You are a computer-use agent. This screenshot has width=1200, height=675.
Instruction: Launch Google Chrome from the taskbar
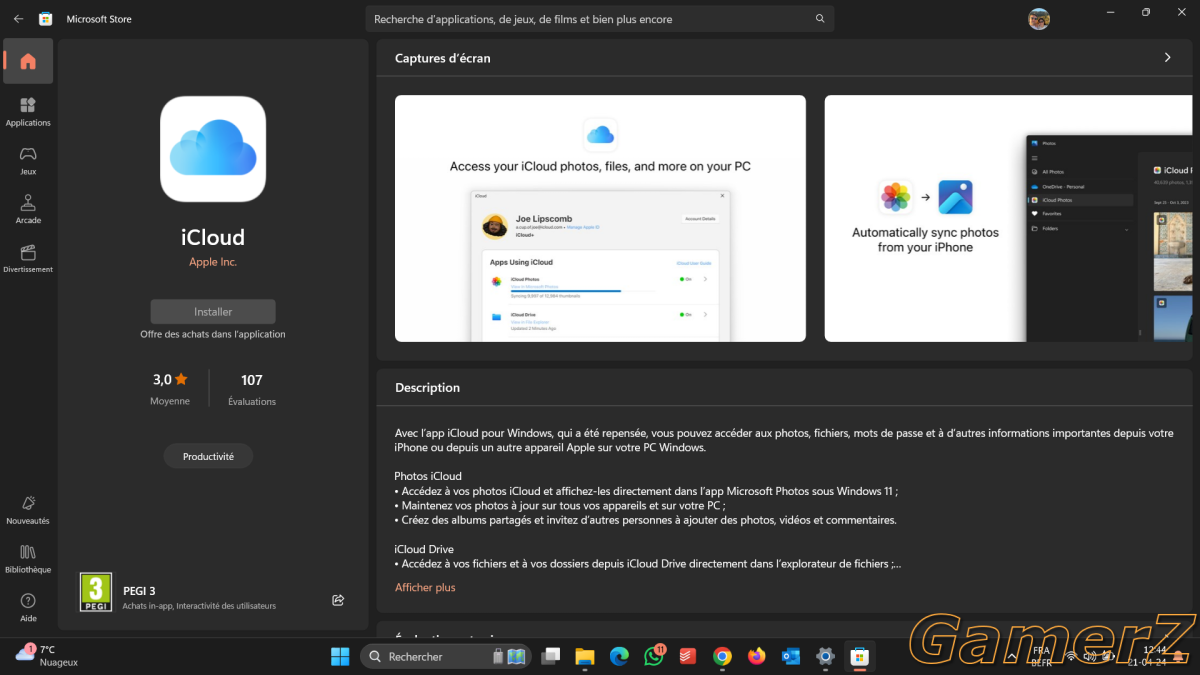pyautogui.click(x=722, y=656)
